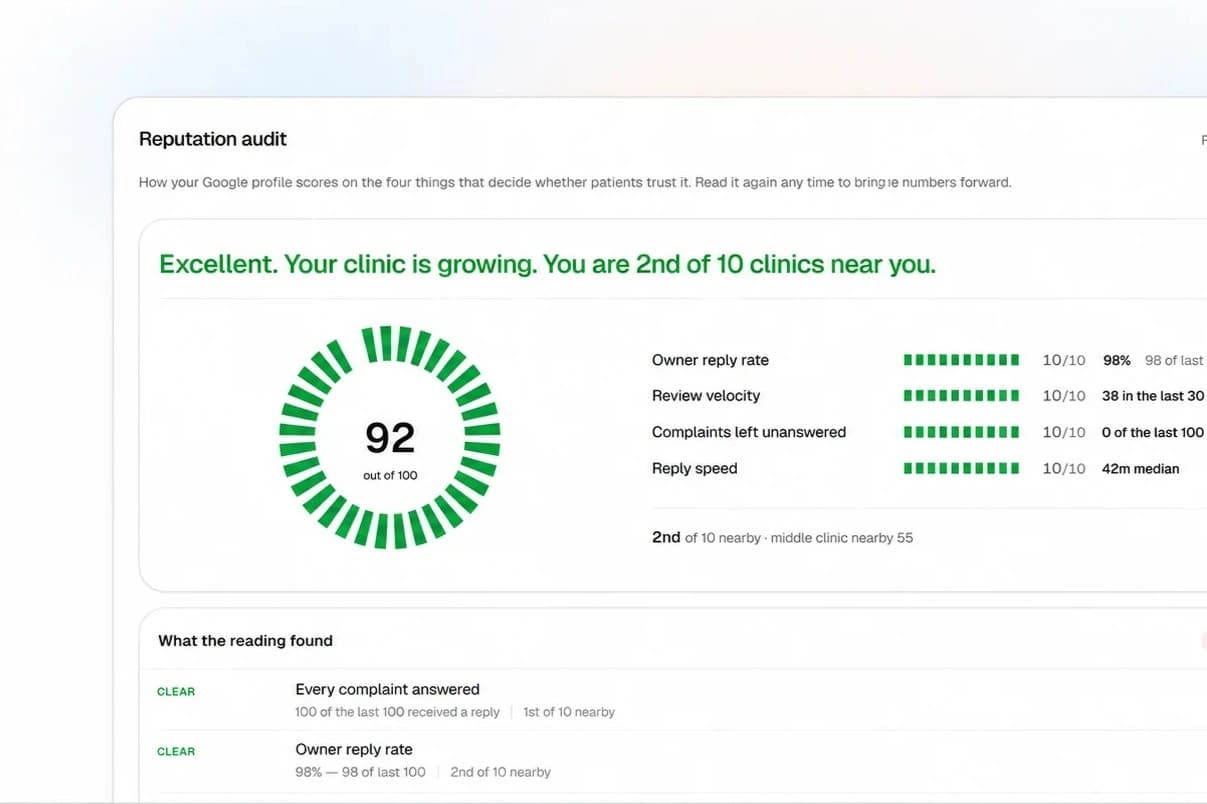Click the Complaints left unanswered progress bar
1207x804 pixels.
961,432
